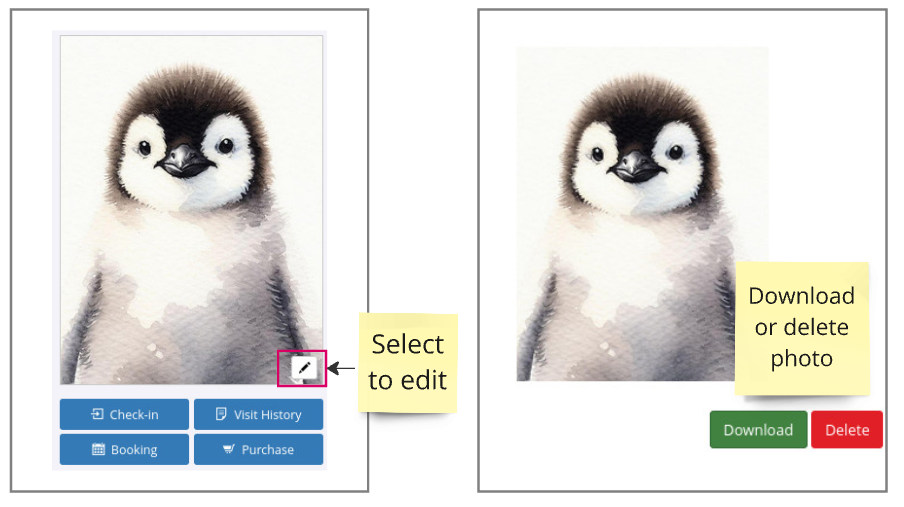Click the enlarged penguin photo on the right
Image resolution: width=904 pixels, height=507 pixels.
pos(642,214)
